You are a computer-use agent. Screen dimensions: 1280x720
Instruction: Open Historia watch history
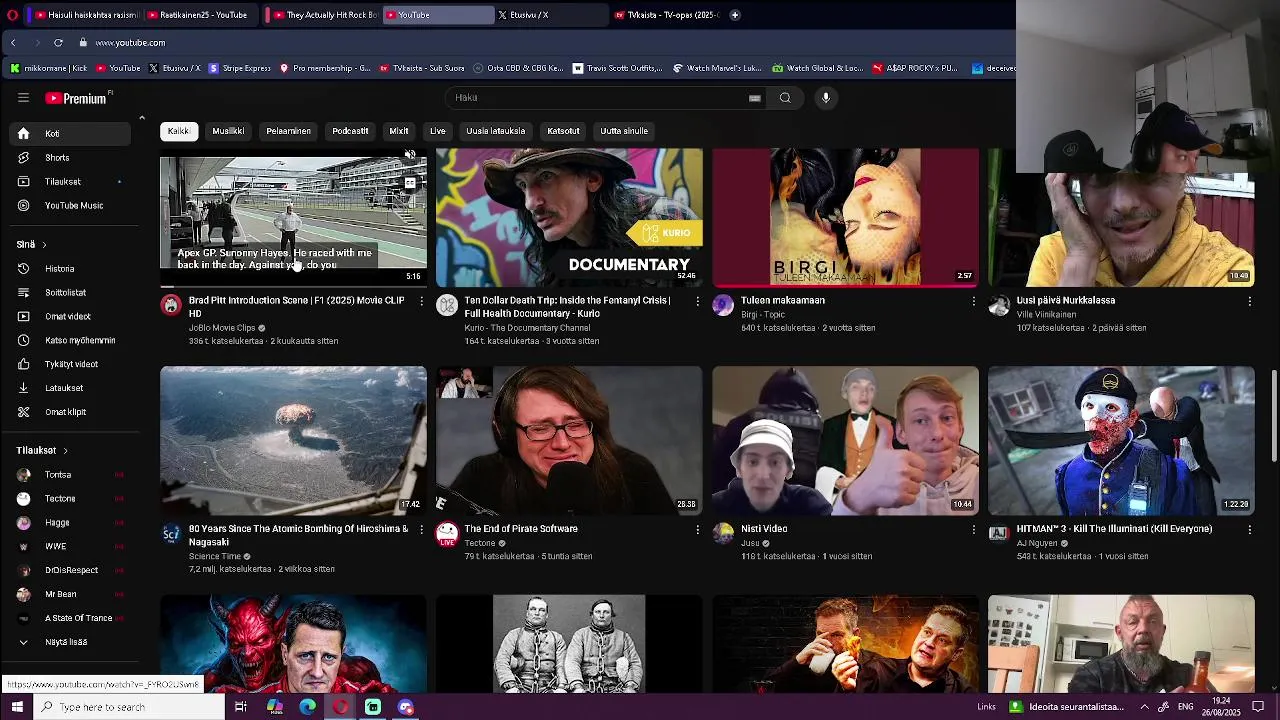[x=70, y=269]
